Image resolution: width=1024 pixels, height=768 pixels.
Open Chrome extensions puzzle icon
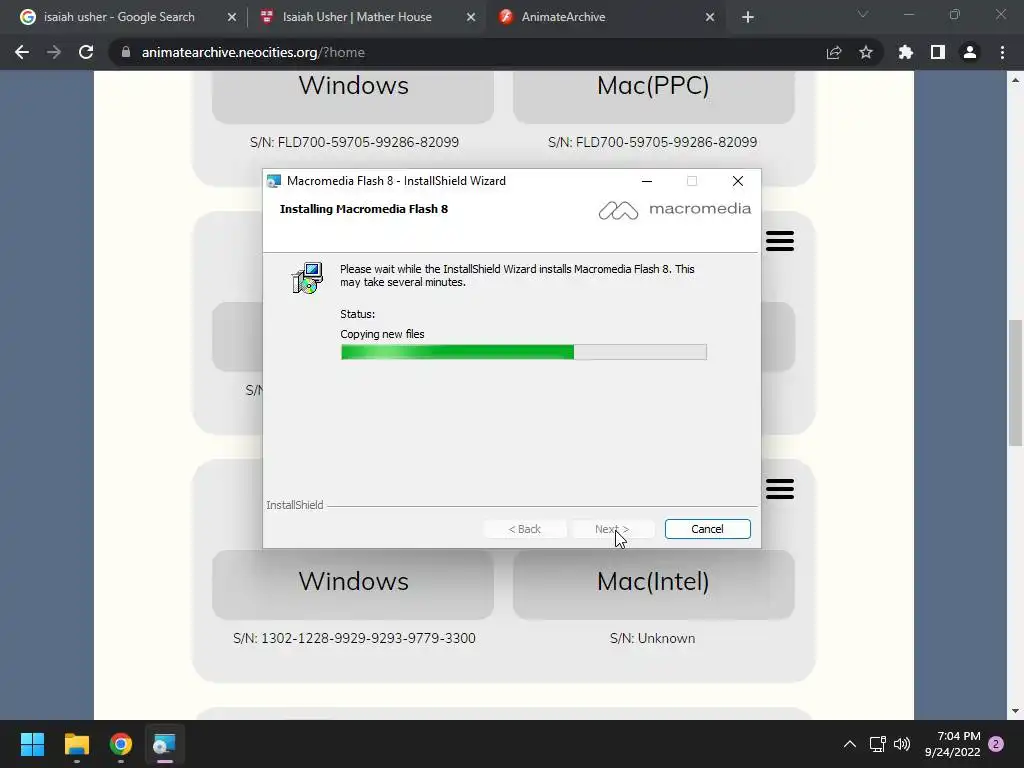coord(906,52)
